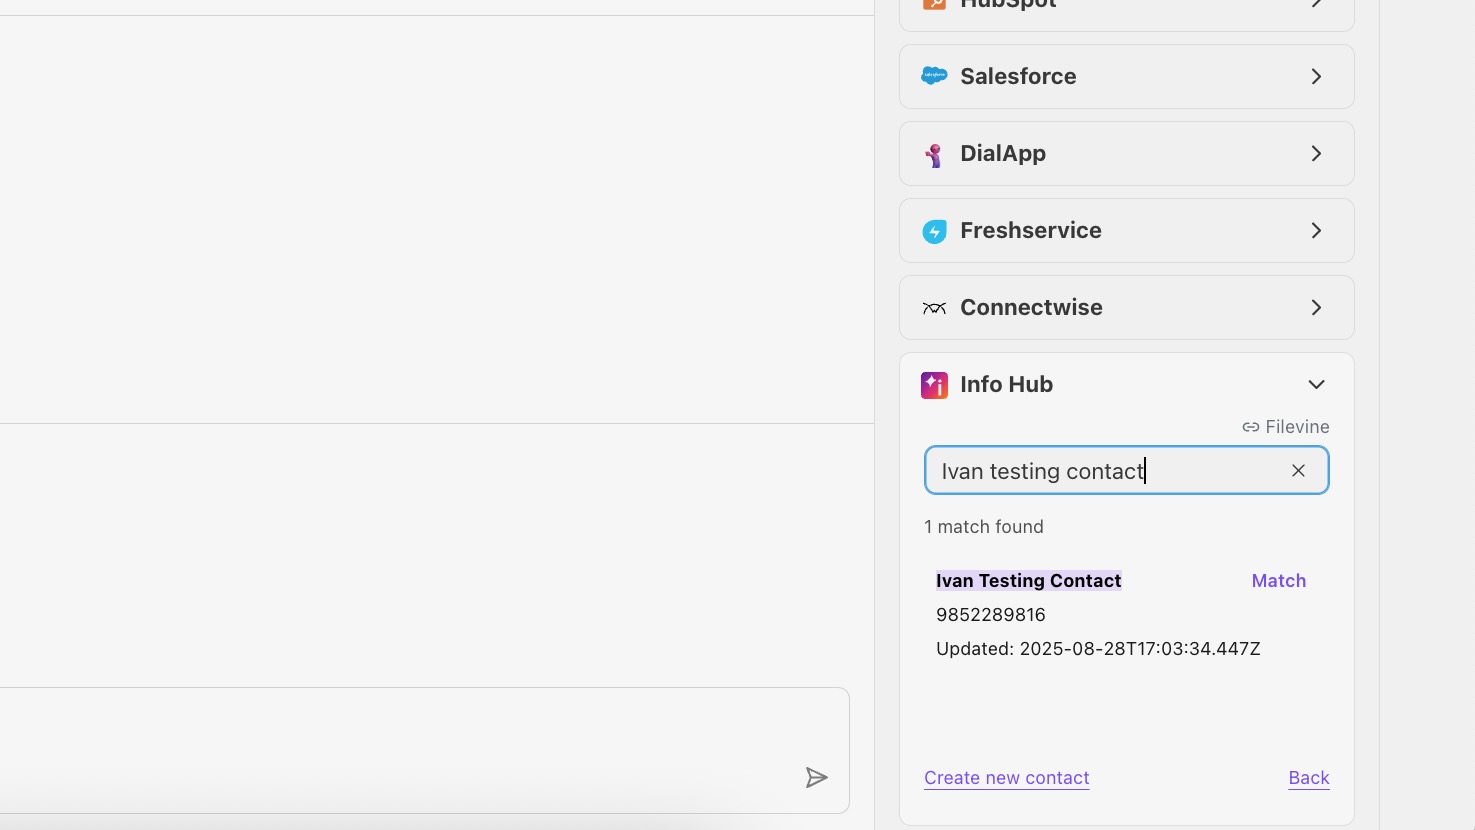Expand the Salesforce integration panel
Viewport: 1475px width, 830px height.
click(1316, 77)
